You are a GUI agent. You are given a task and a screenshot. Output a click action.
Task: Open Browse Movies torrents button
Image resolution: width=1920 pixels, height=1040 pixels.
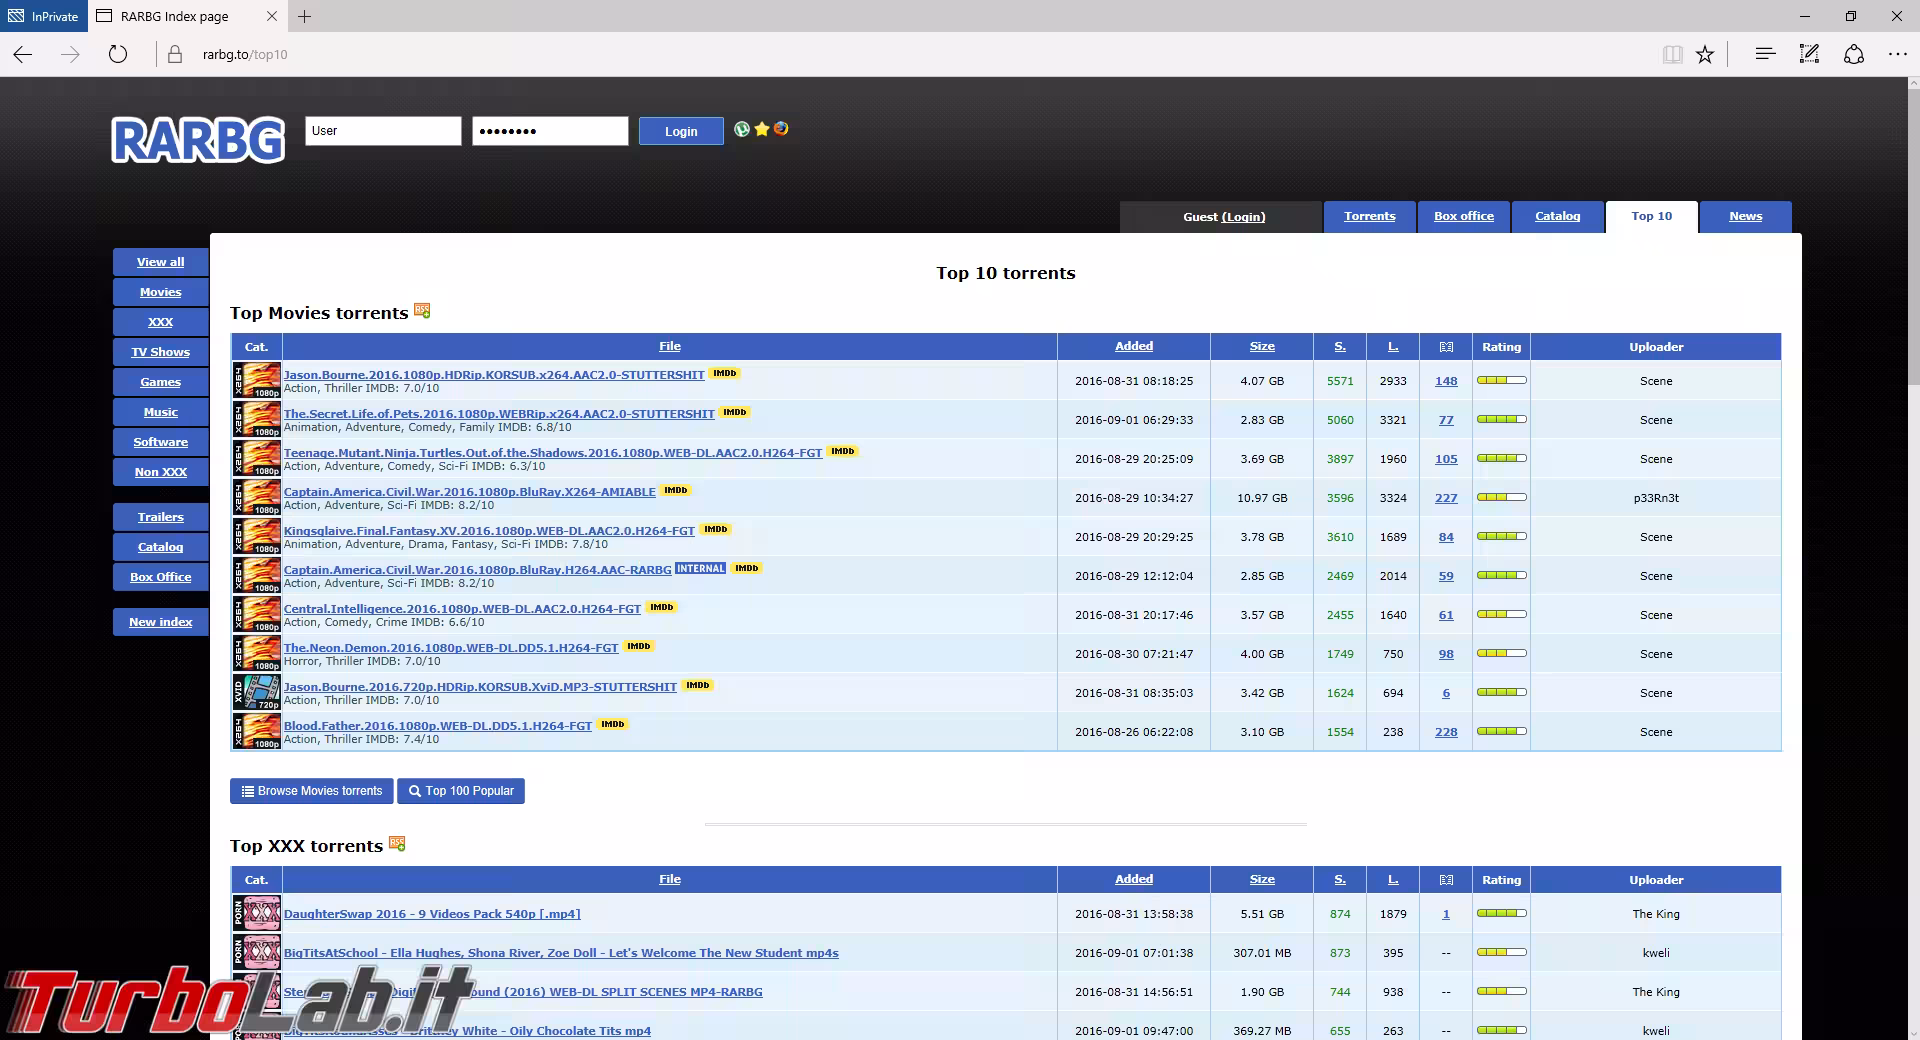[312, 791]
